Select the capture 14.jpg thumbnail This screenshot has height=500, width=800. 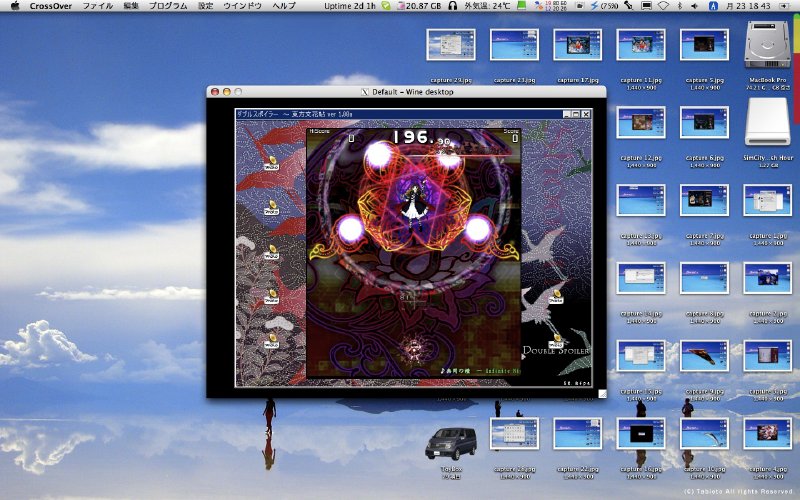(641, 278)
